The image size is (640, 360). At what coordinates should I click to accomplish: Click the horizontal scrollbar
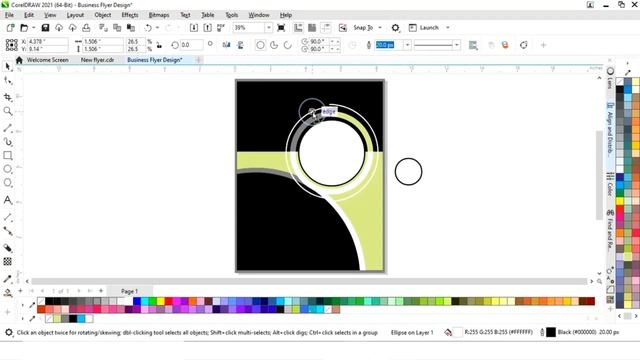(309, 281)
